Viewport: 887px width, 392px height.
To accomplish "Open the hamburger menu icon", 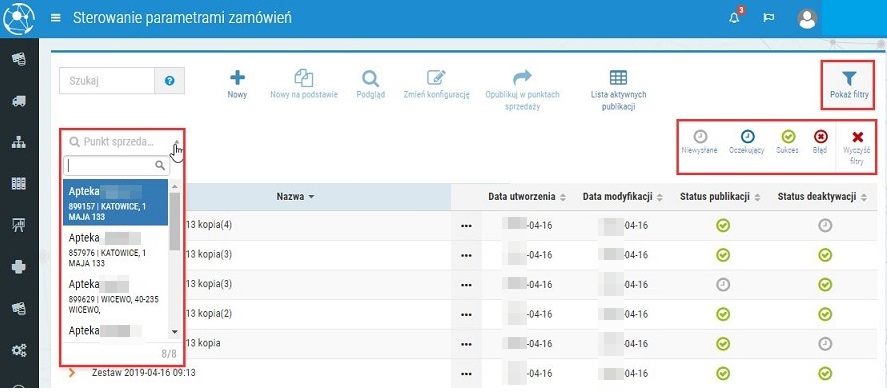I will (55, 18).
